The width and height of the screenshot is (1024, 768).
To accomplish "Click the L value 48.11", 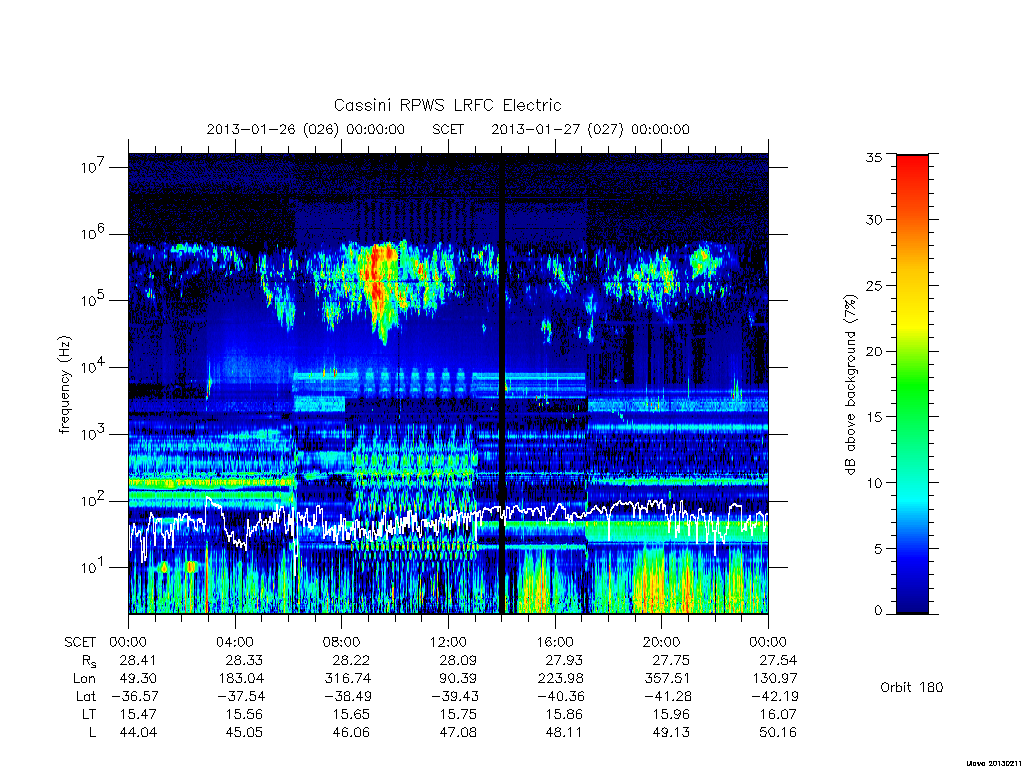I will 564,732.
